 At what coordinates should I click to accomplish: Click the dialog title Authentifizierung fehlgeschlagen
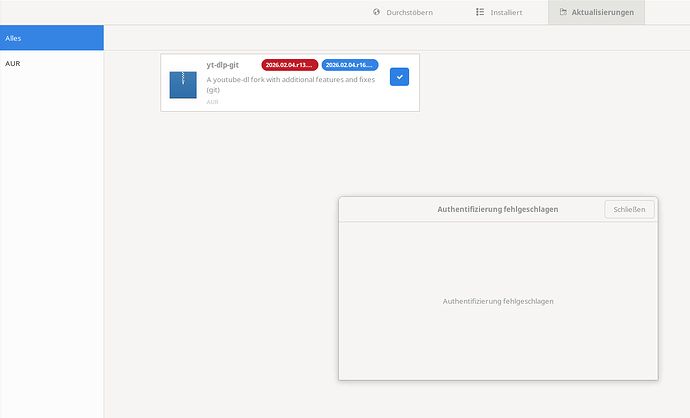click(x=497, y=209)
